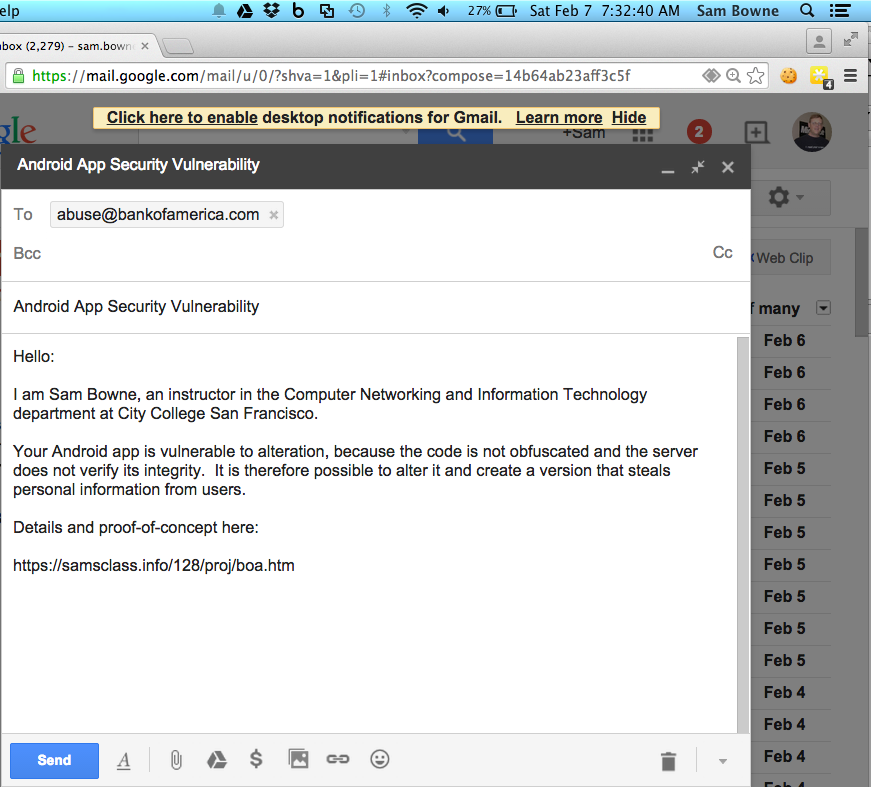Click the date and time in menu bar
Viewport: 871px width, 787px height.
click(604, 11)
